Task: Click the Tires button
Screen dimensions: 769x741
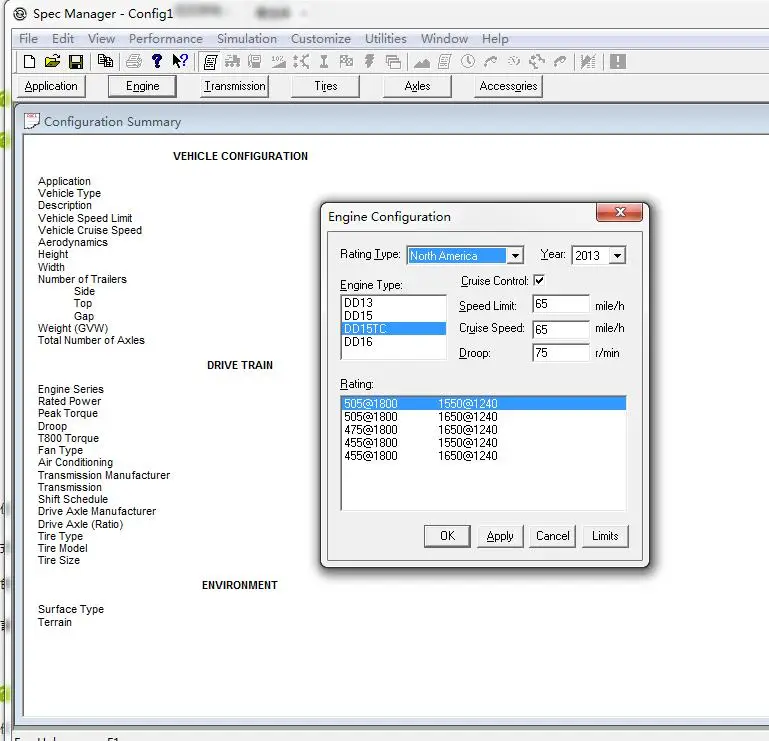Action: [x=326, y=86]
